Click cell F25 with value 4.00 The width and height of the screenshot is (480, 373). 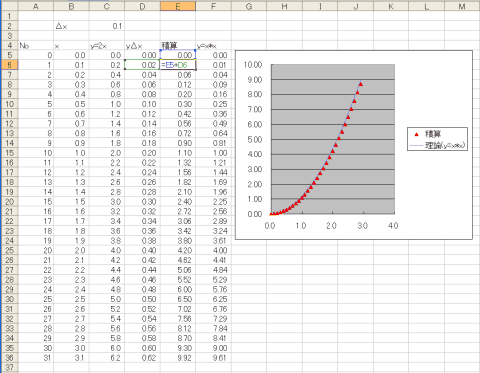click(x=213, y=250)
